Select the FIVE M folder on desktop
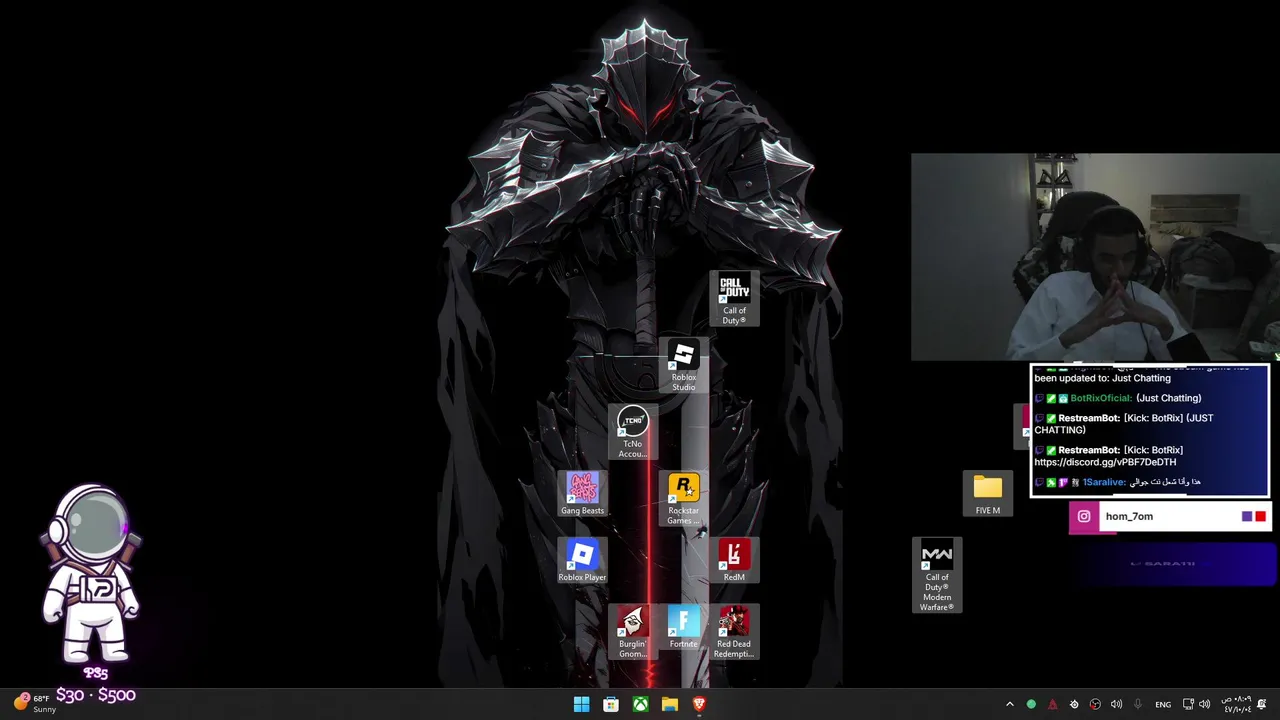The image size is (1280, 720). point(987,495)
